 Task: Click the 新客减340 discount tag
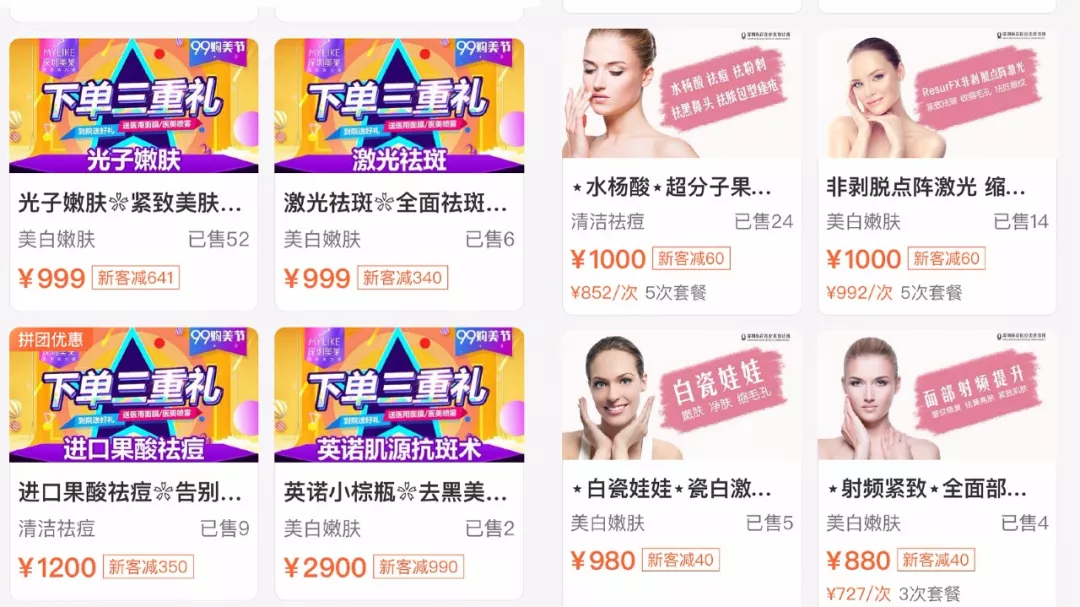pos(402,278)
